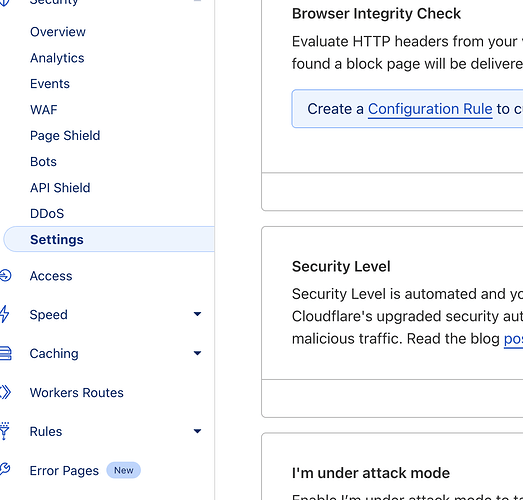Click the New badge beside Error Pages
This screenshot has height=500, width=523.
point(123,470)
